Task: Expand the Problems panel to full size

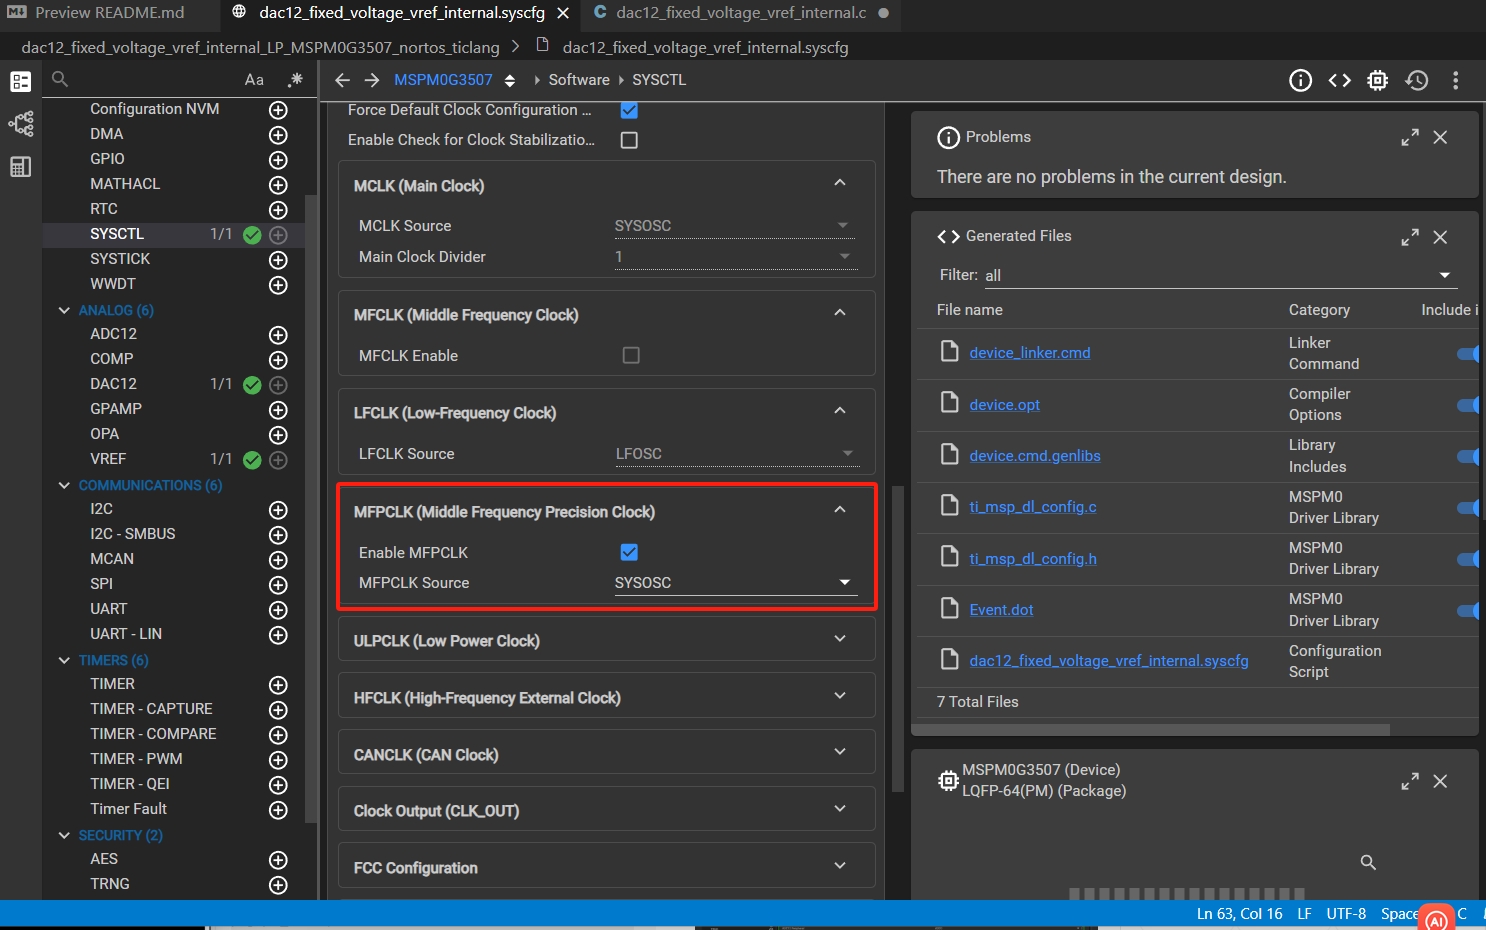Action: click(x=1410, y=138)
